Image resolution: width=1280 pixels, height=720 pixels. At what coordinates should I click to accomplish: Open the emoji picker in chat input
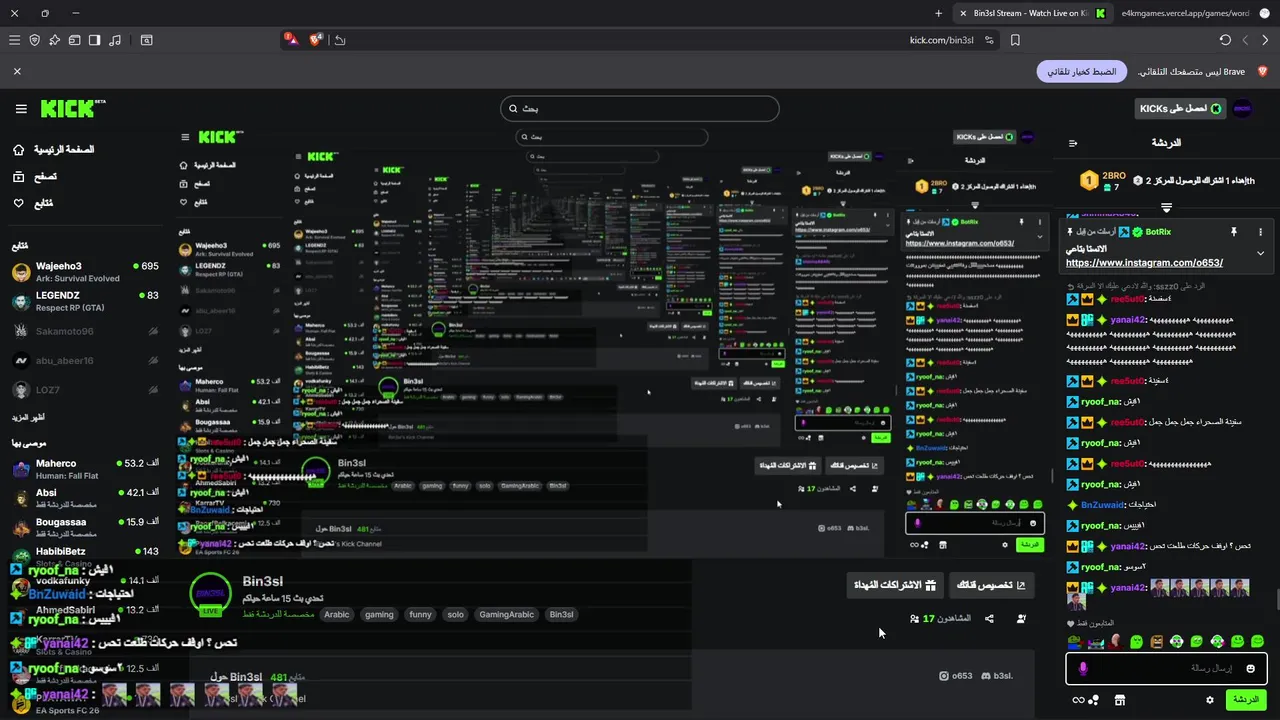[1250, 668]
